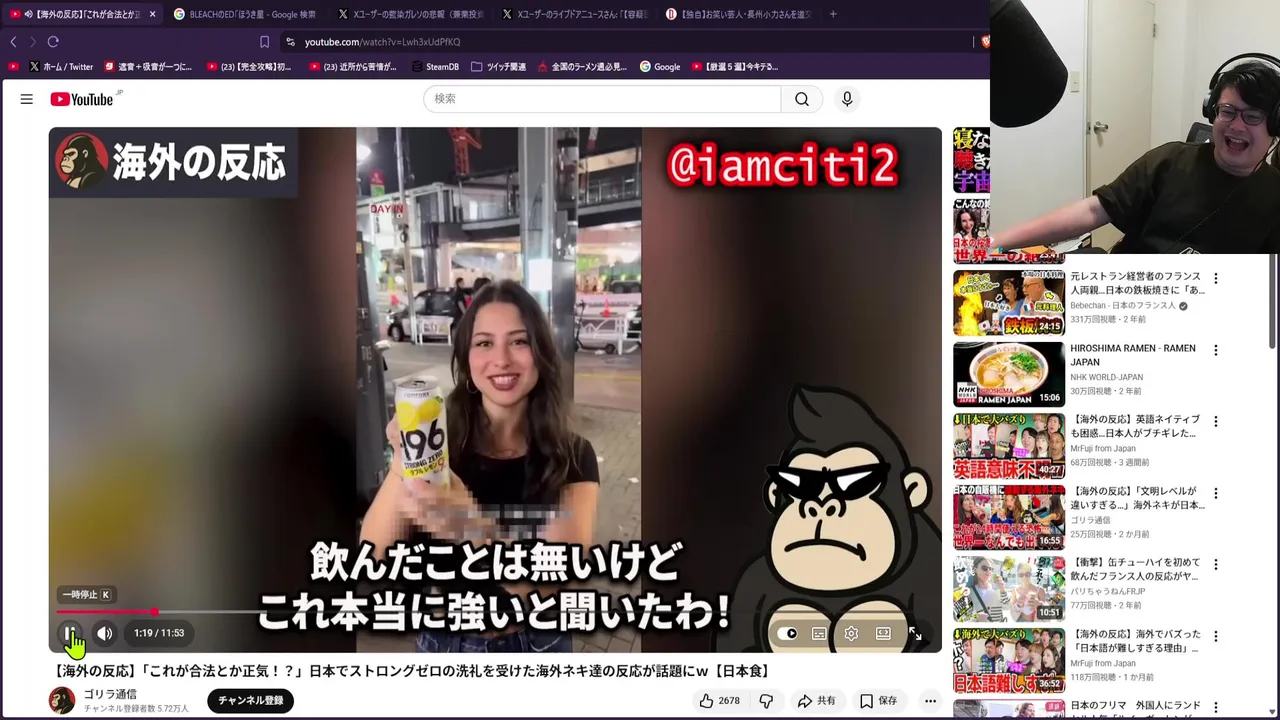The width and height of the screenshot is (1280, 720).
Task: Switch to Xユーザーのライブドアニュース tab
Action: point(574,14)
